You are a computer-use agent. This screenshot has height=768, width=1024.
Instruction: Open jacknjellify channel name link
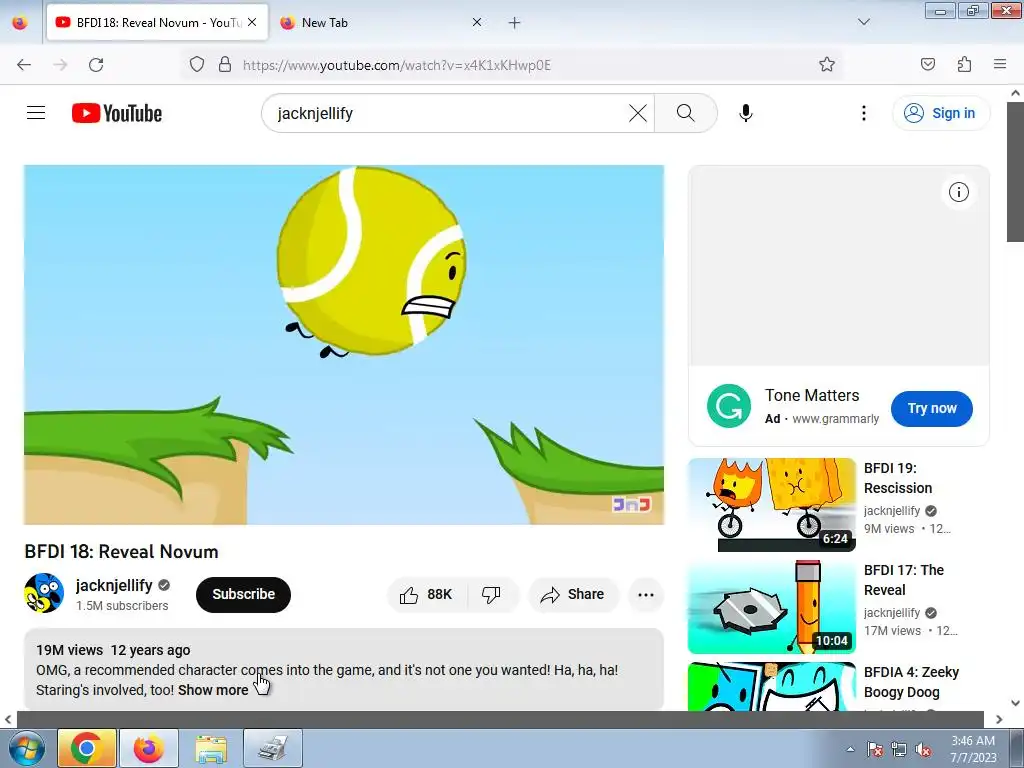[114, 585]
